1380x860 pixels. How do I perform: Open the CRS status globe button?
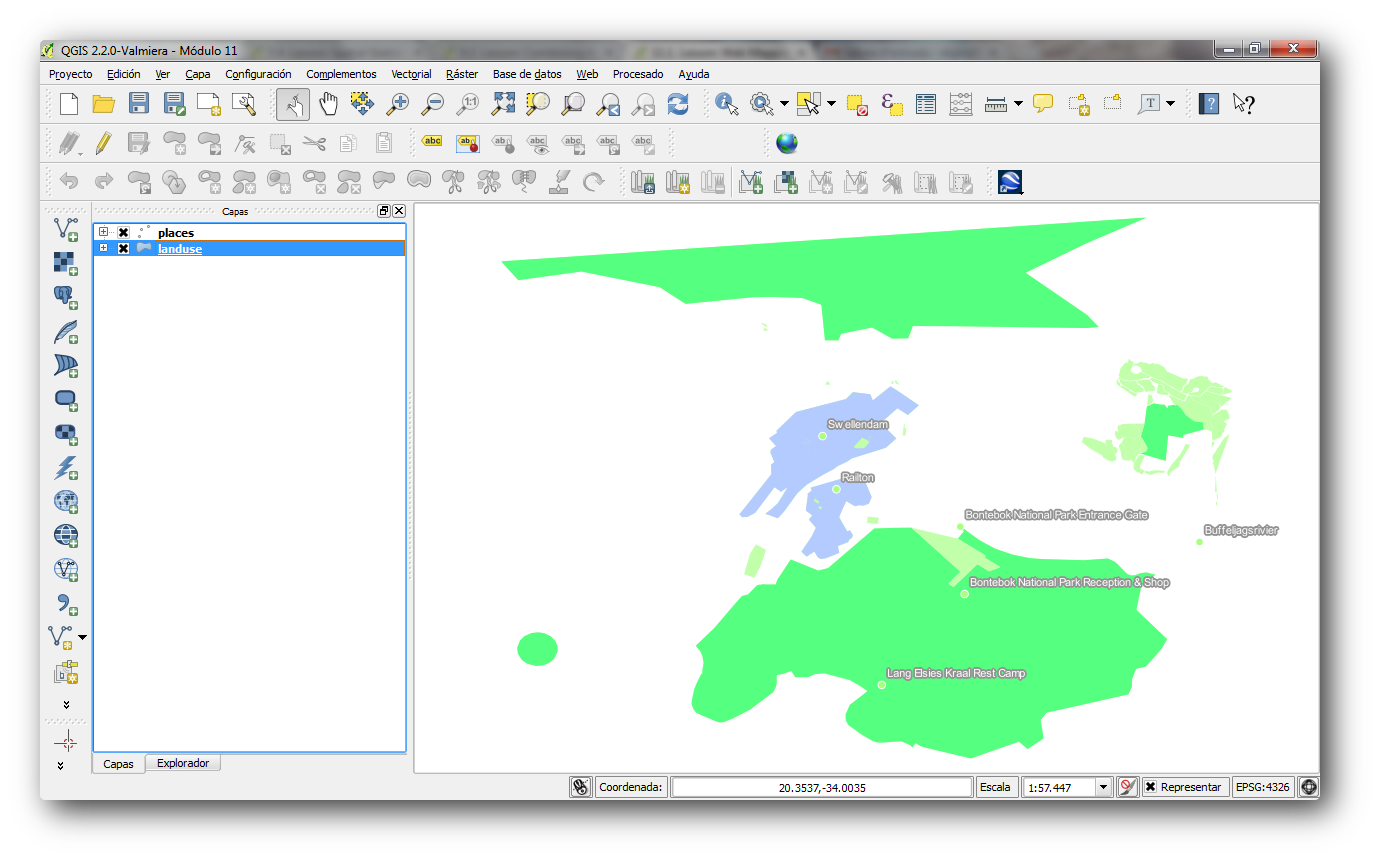coord(1308,787)
